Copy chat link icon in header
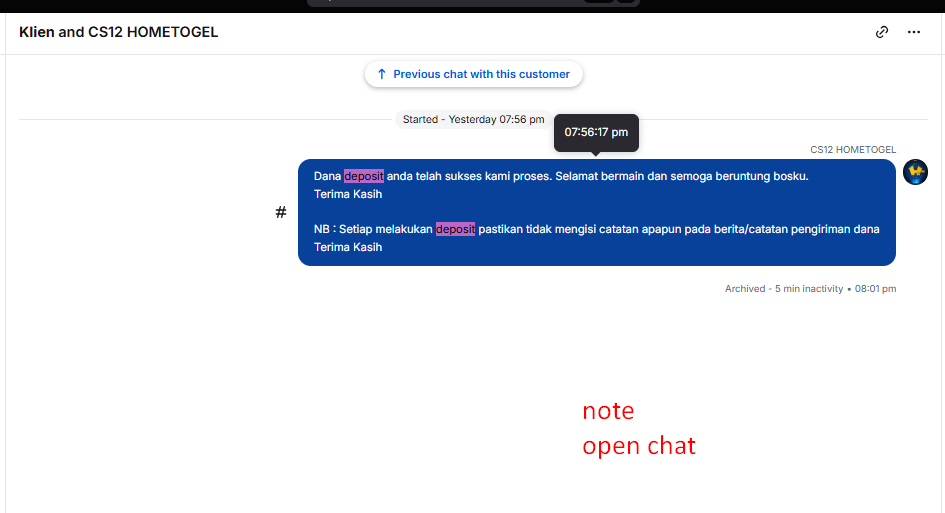Image resolution: width=945 pixels, height=513 pixels. (x=882, y=32)
